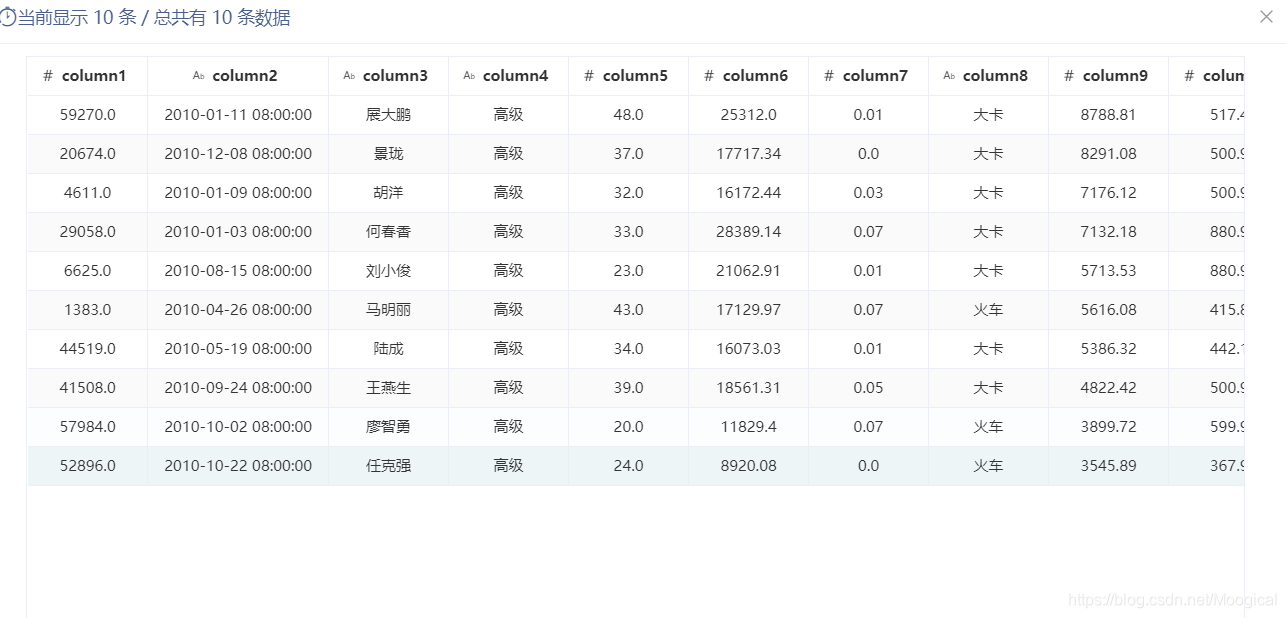This screenshot has width=1286, height=618.
Task: Click the name cell 展大鹏
Action: tap(388, 115)
